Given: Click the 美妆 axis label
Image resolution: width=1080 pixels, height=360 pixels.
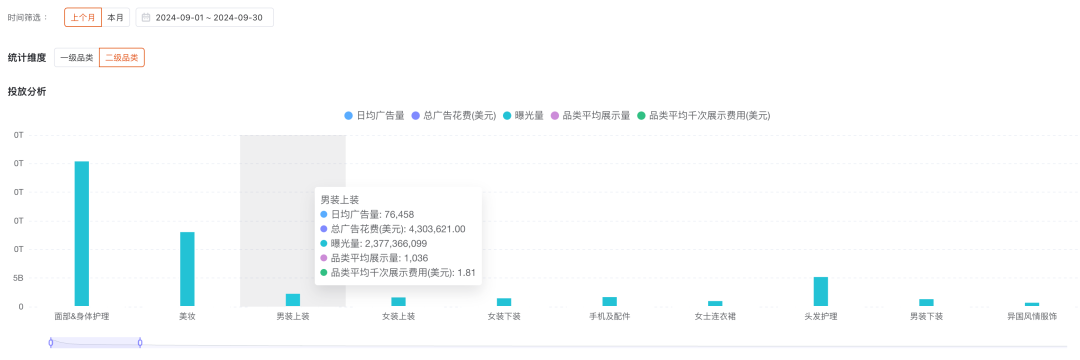Looking at the screenshot, I should point(187,317).
